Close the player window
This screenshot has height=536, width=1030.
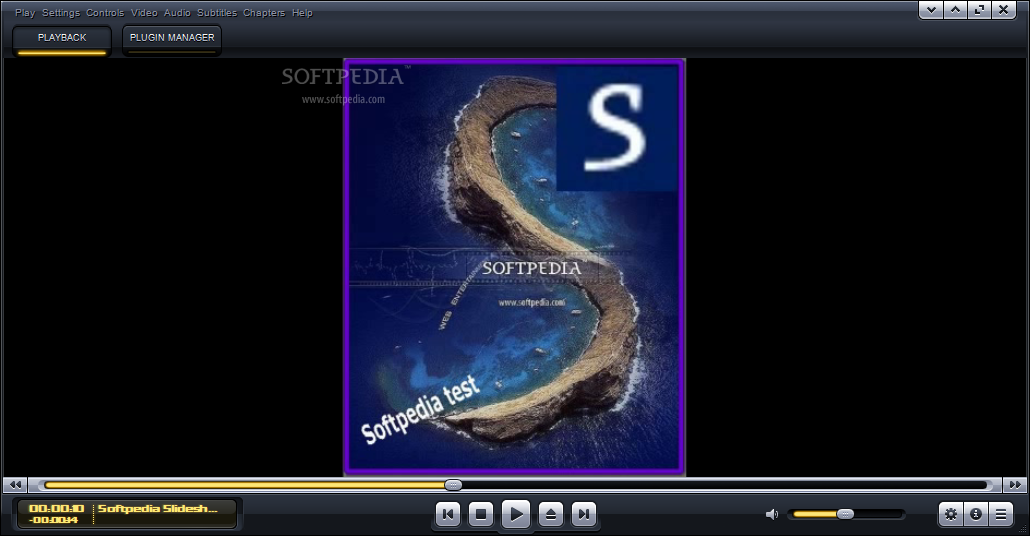click(x=1004, y=10)
